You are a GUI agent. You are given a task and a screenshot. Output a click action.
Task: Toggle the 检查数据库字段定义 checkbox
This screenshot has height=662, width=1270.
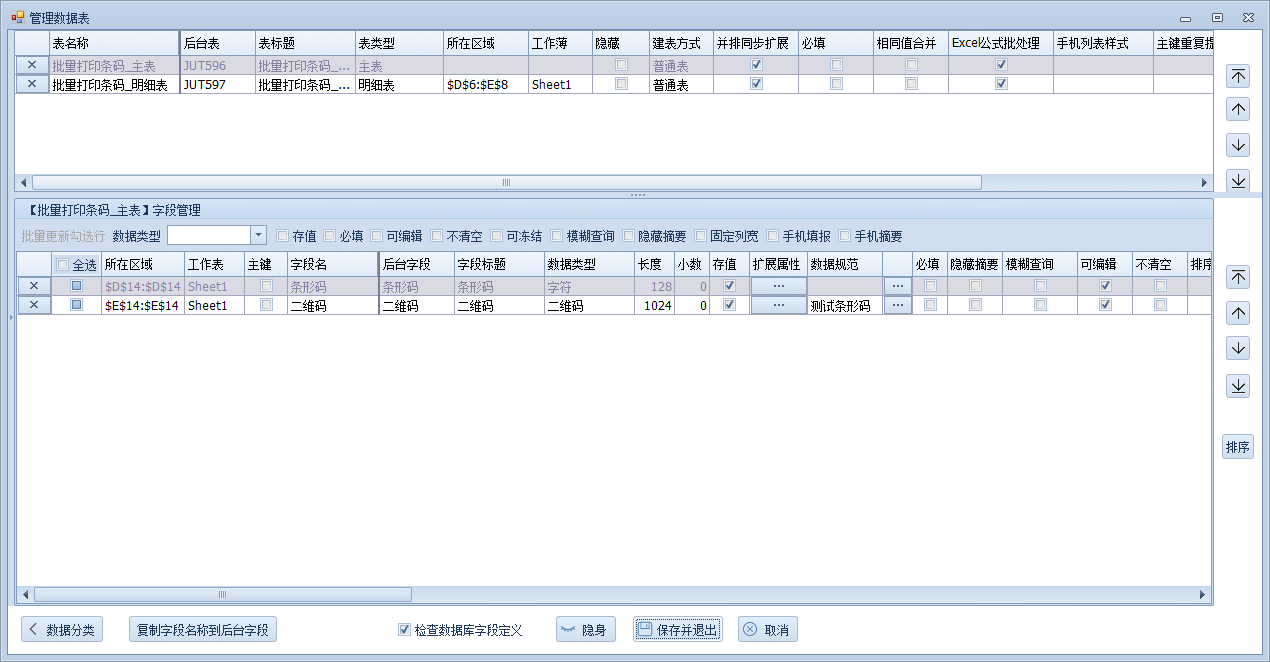click(x=404, y=630)
